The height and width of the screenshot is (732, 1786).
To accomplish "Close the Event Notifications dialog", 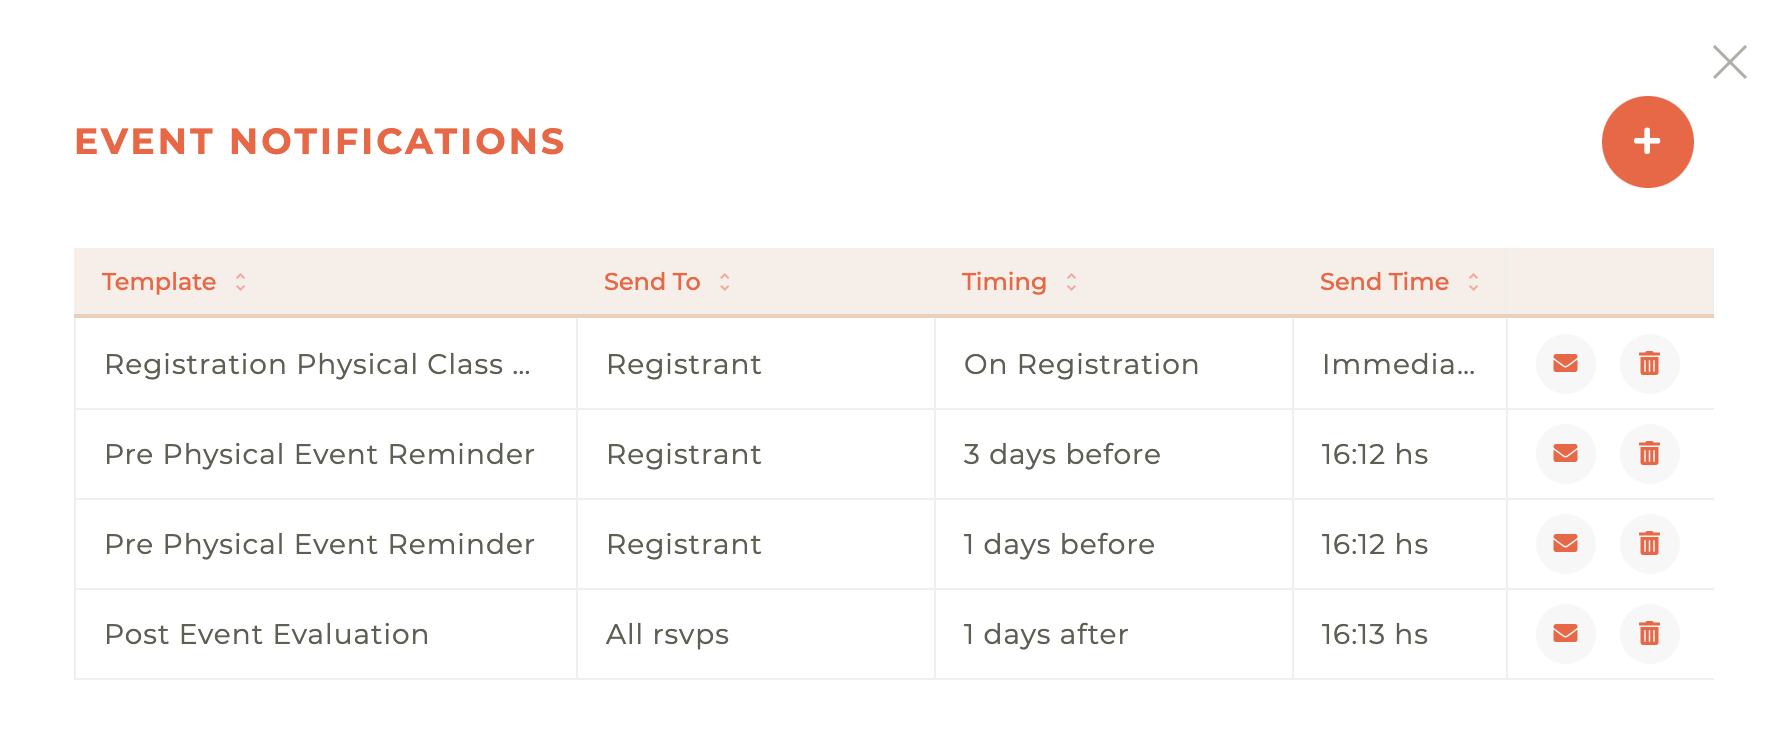I will pos(1729,61).
